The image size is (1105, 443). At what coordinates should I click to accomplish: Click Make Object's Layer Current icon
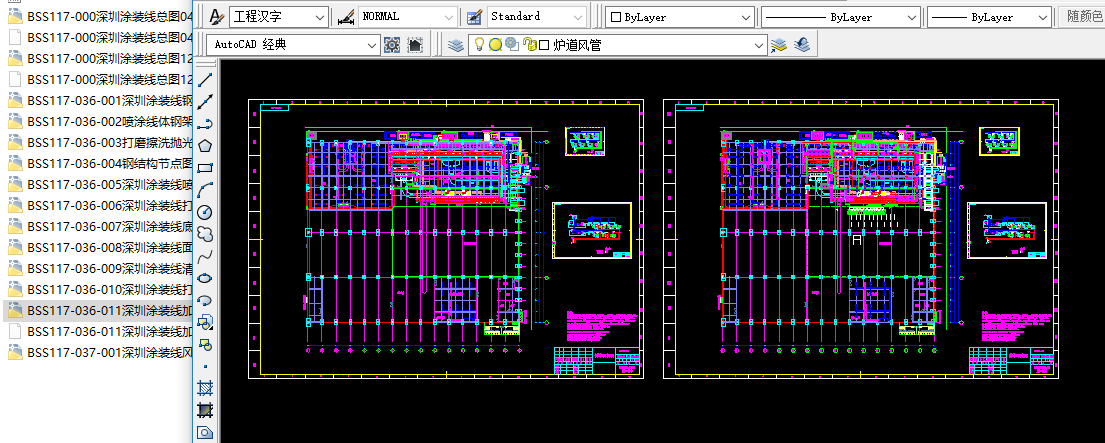pyautogui.click(x=778, y=45)
